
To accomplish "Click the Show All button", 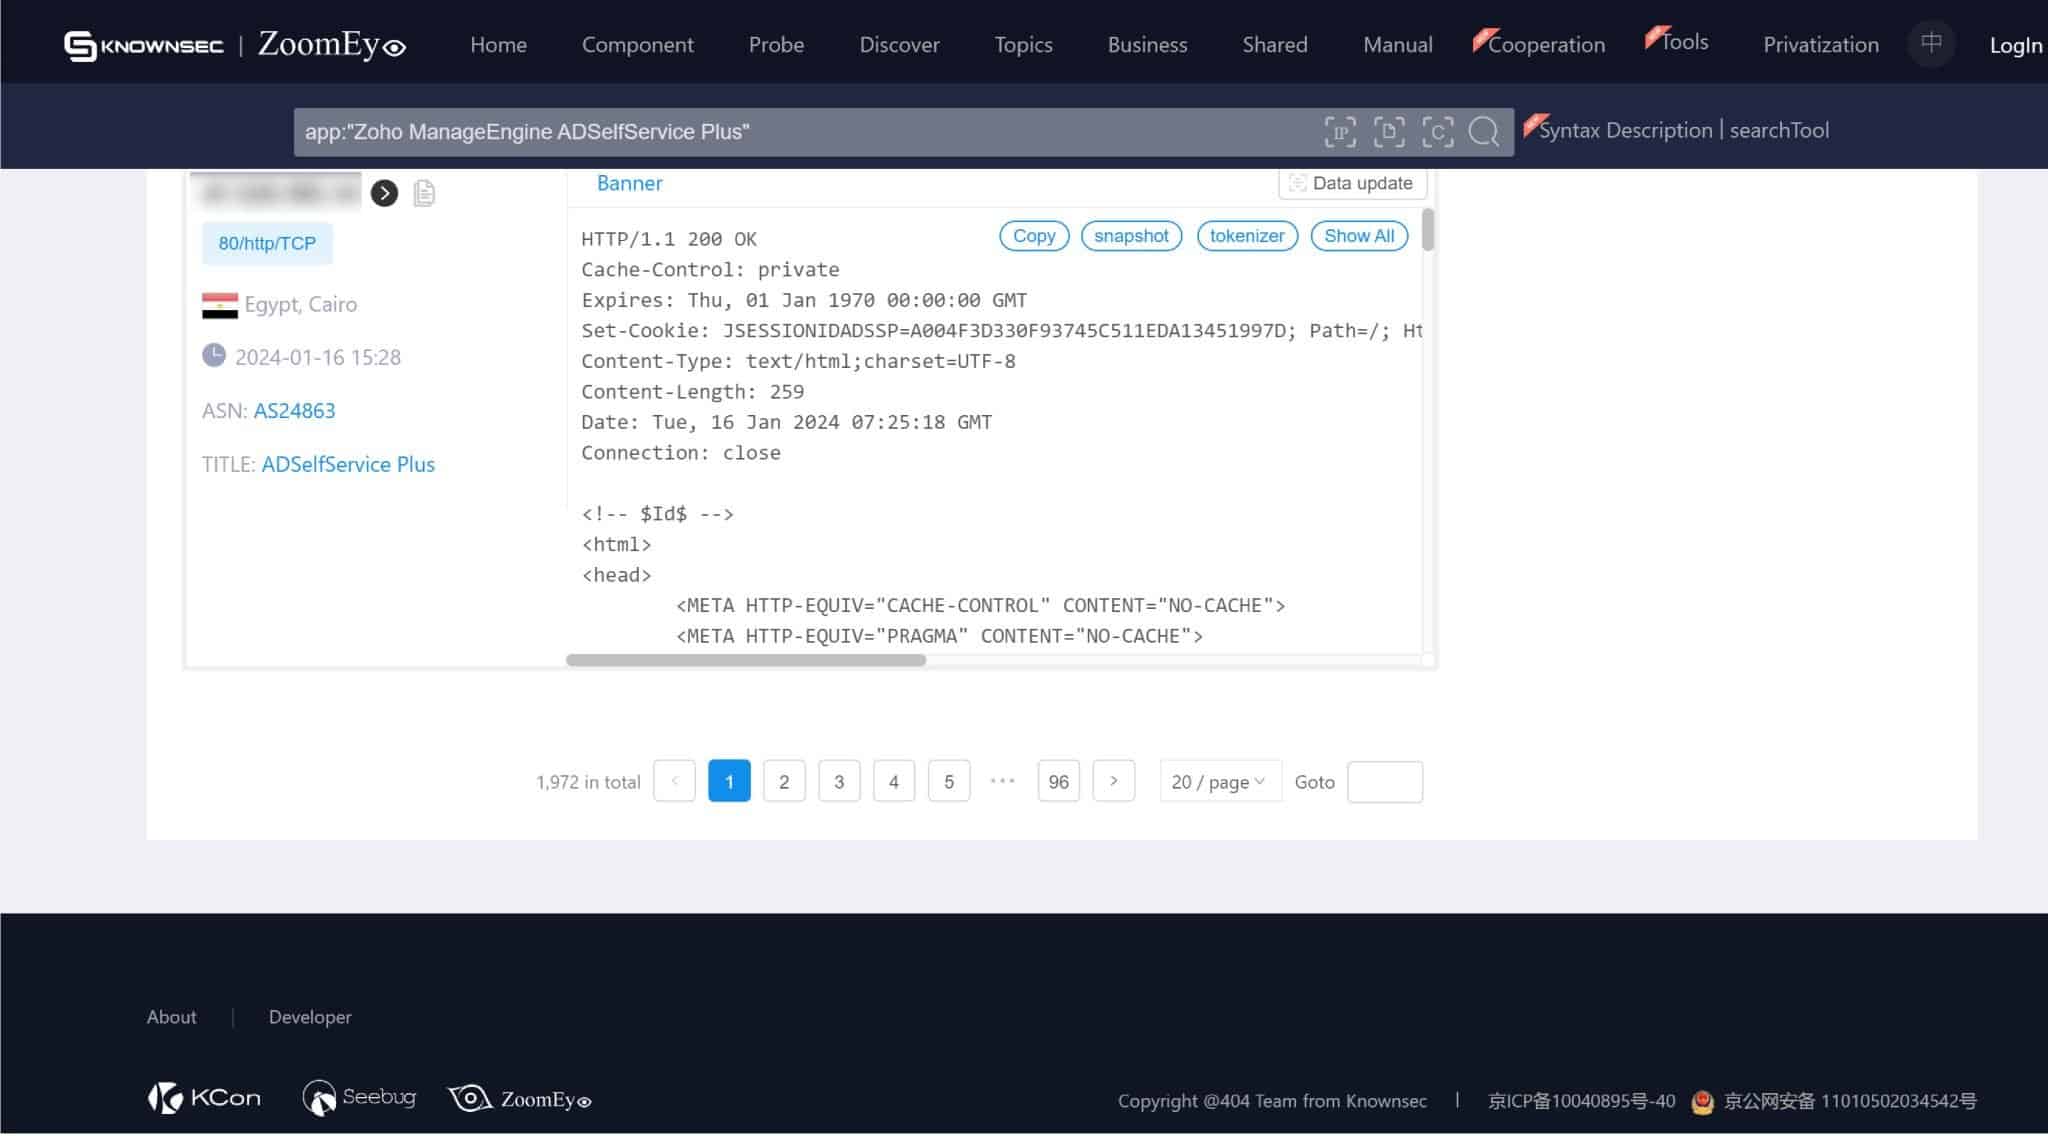I will [x=1358, y=236].
